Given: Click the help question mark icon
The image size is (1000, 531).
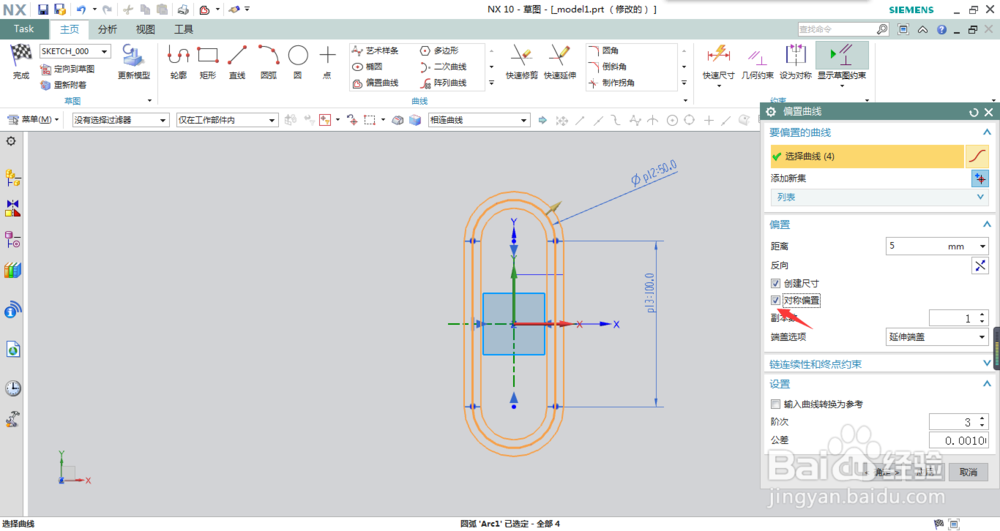Looking at the screenshot, I should coord(941,29).
